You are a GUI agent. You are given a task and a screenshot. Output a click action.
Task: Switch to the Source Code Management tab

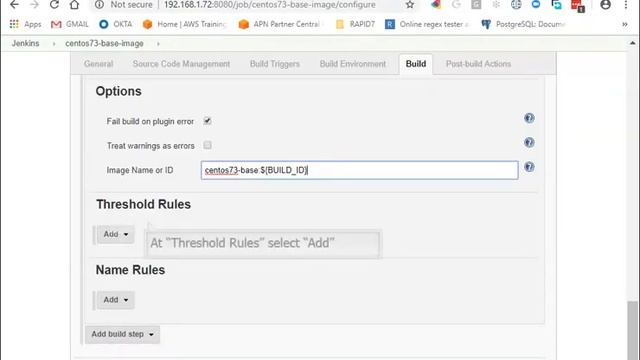[181, 64]
